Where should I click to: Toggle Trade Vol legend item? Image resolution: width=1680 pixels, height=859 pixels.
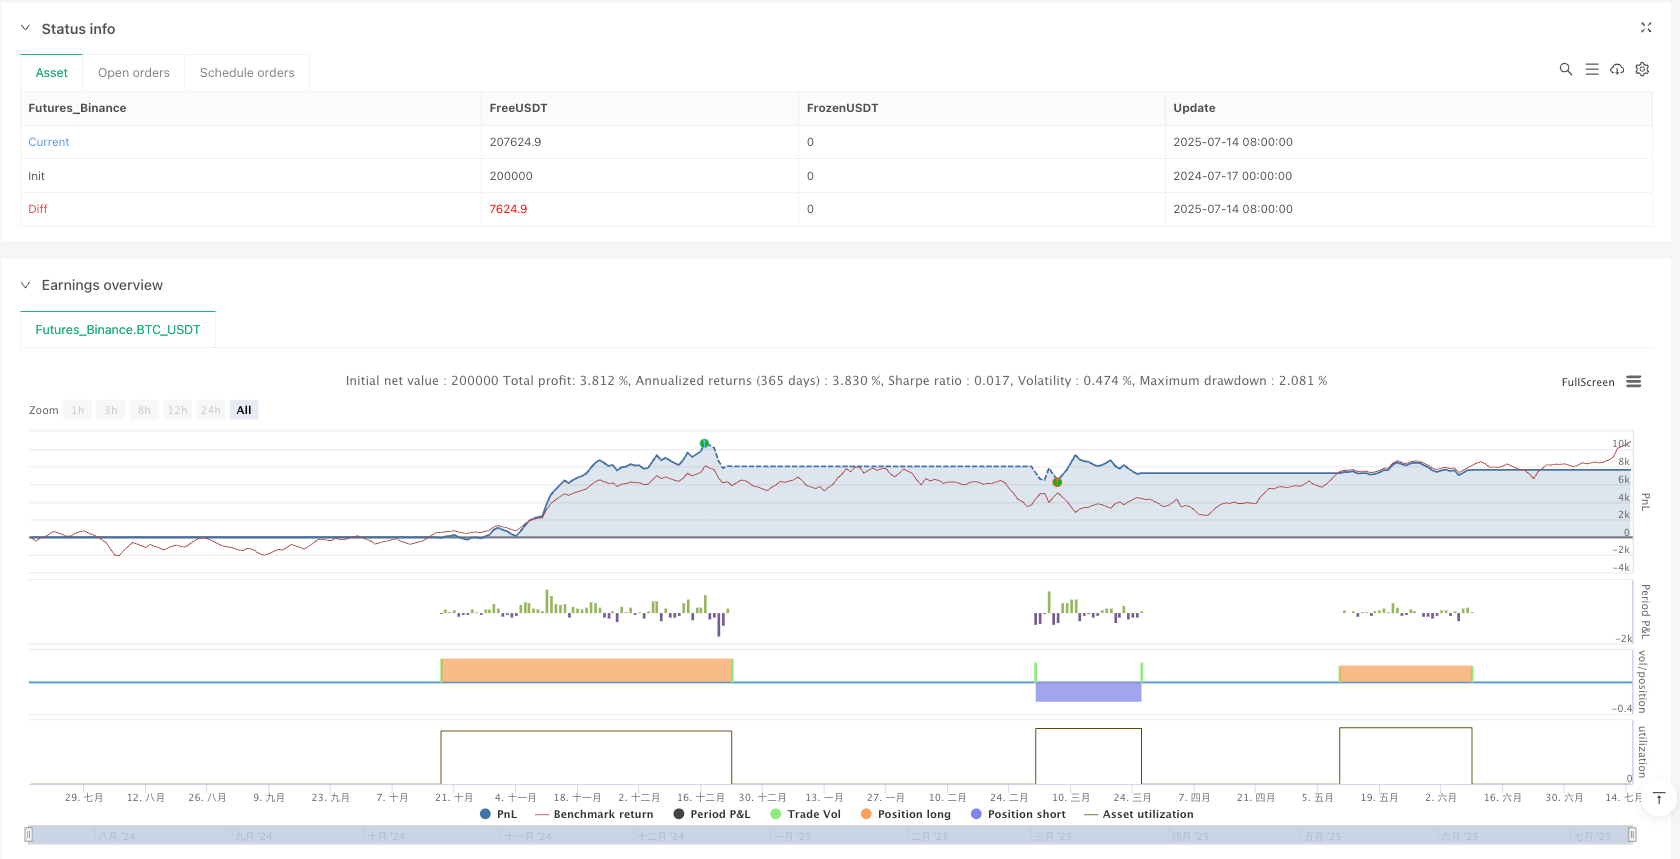pos(806,814)
